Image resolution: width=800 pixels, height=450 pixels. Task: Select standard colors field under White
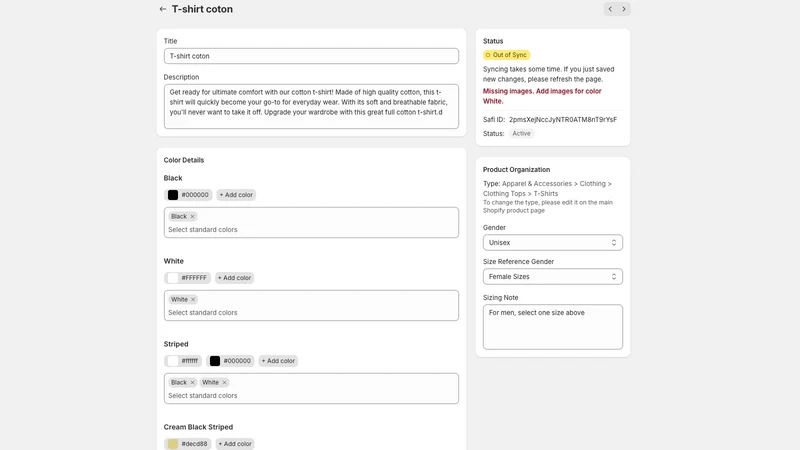(x=311, y=306)
